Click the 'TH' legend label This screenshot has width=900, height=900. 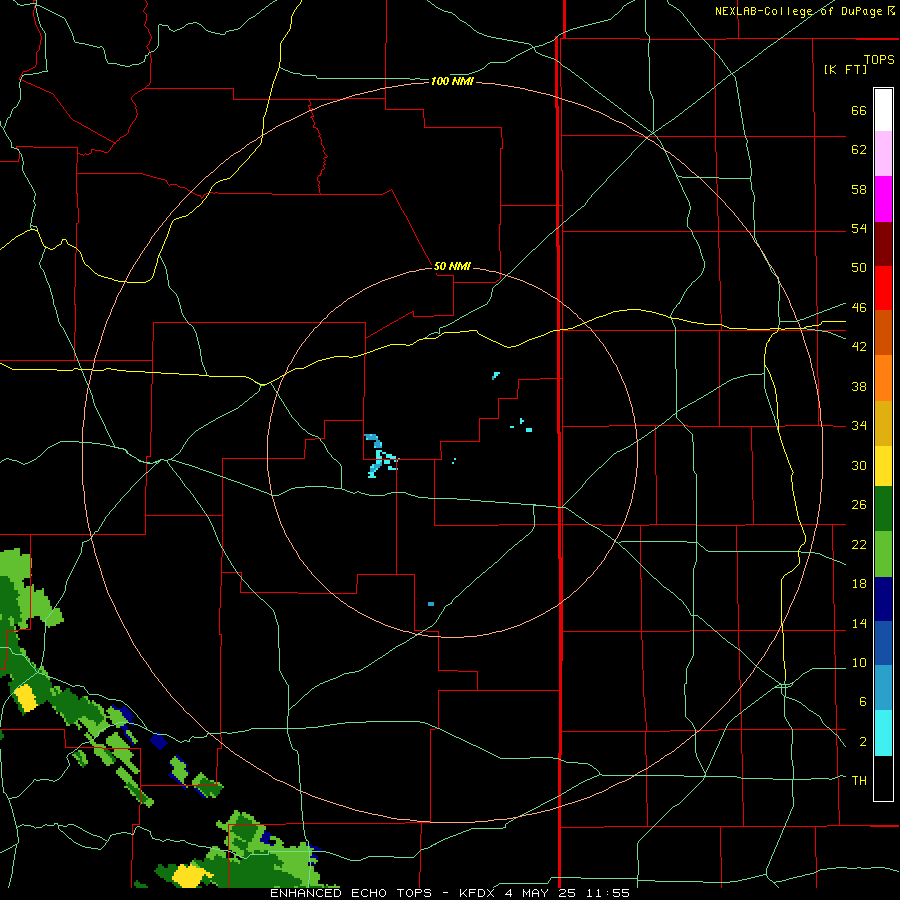tap(859, 780)
